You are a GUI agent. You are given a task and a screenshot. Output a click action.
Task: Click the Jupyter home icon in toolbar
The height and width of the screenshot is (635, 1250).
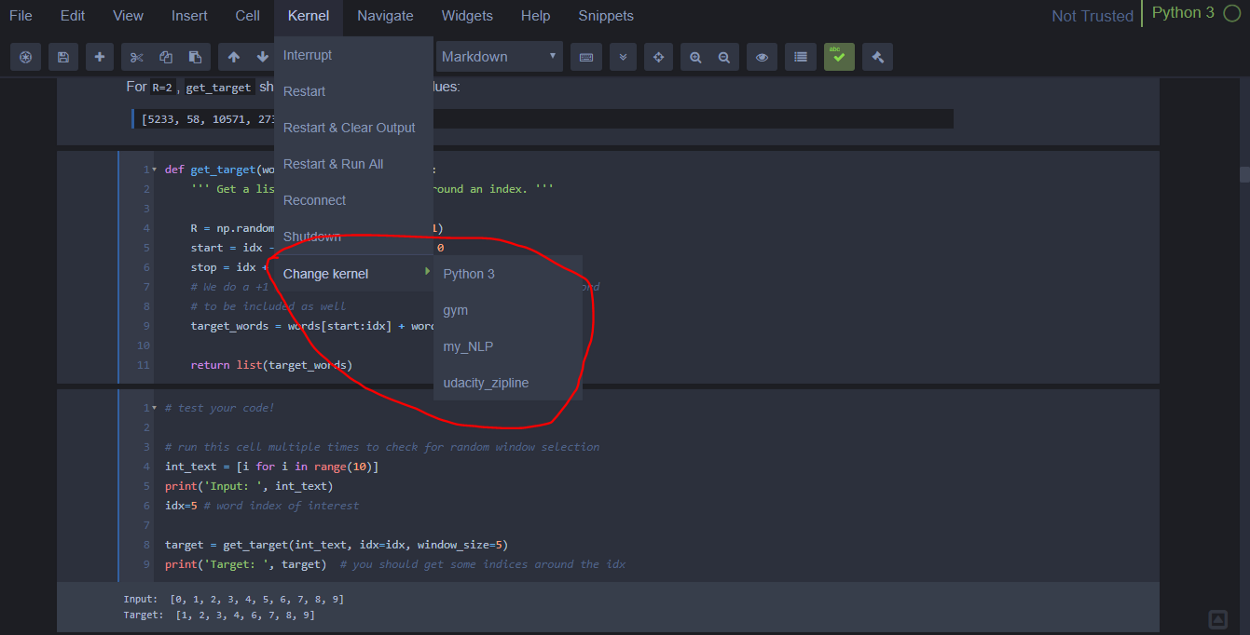(26, 57)
